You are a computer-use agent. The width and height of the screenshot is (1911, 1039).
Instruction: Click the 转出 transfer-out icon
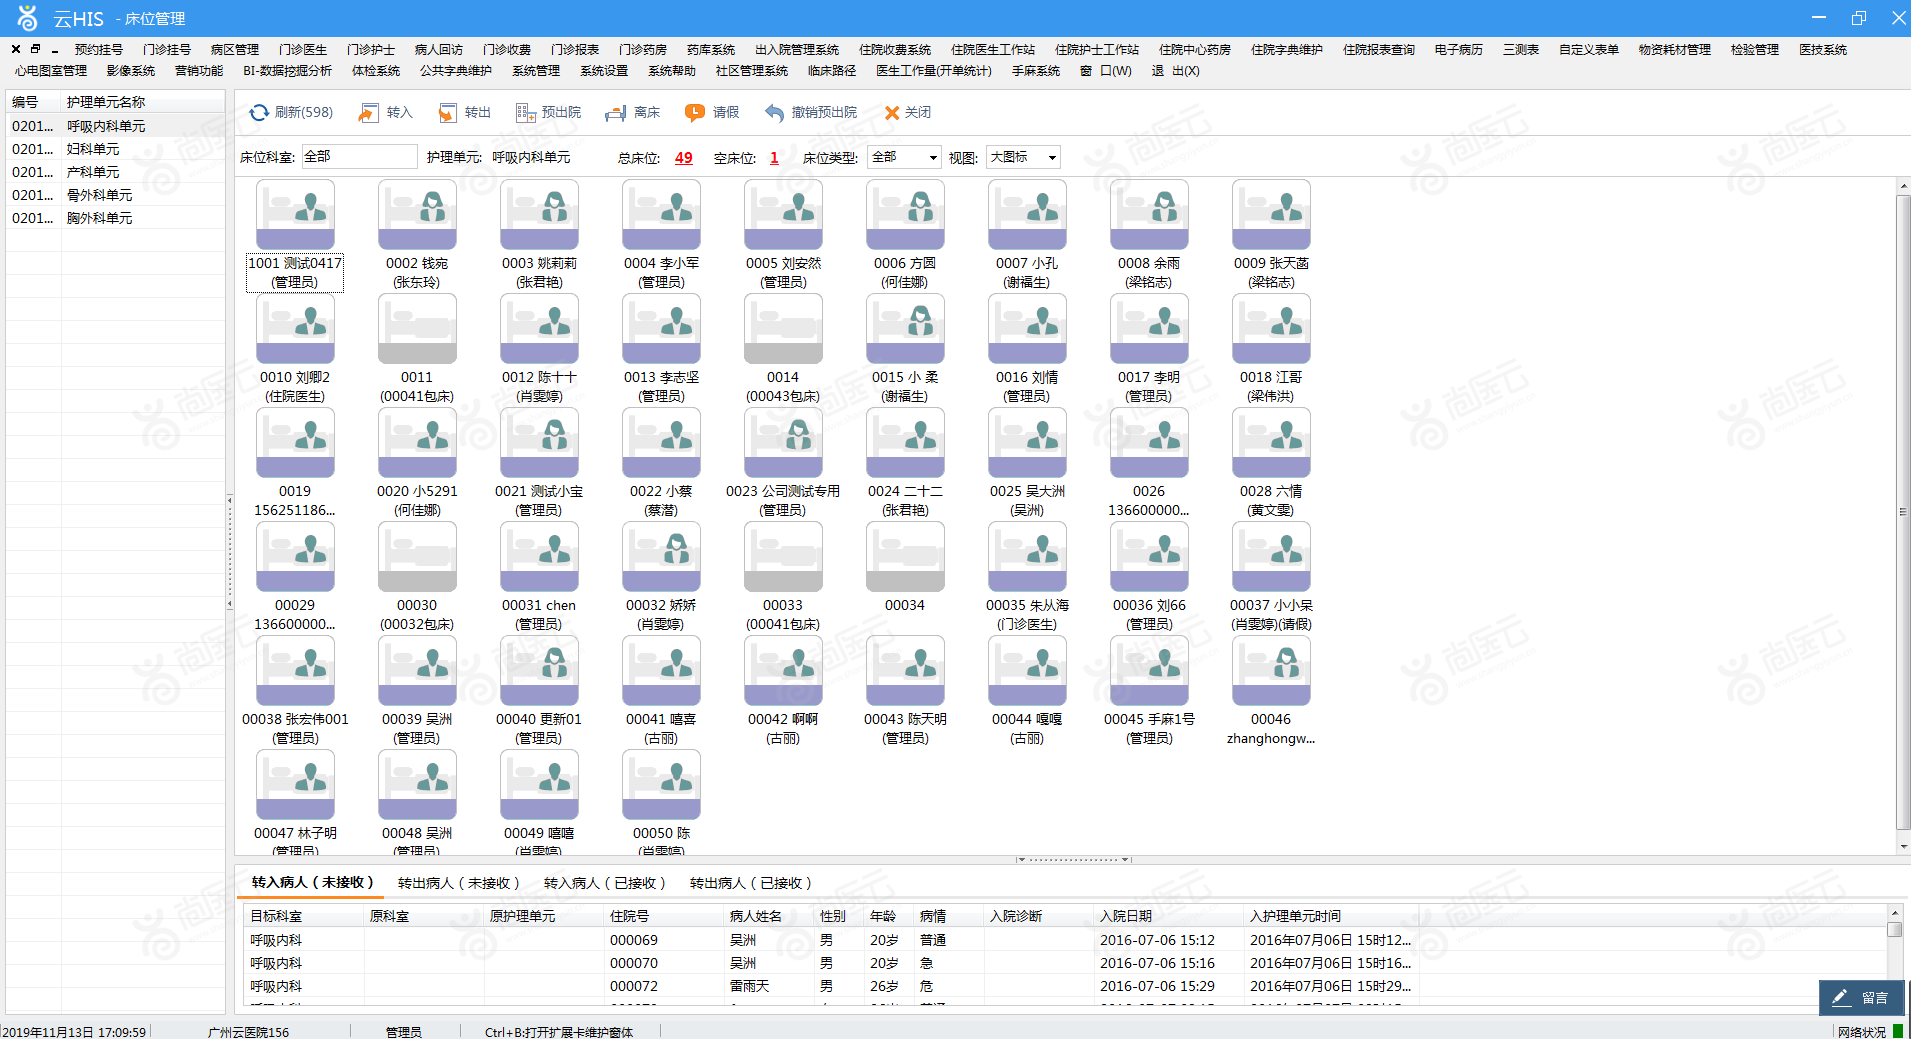pos(448,113)
